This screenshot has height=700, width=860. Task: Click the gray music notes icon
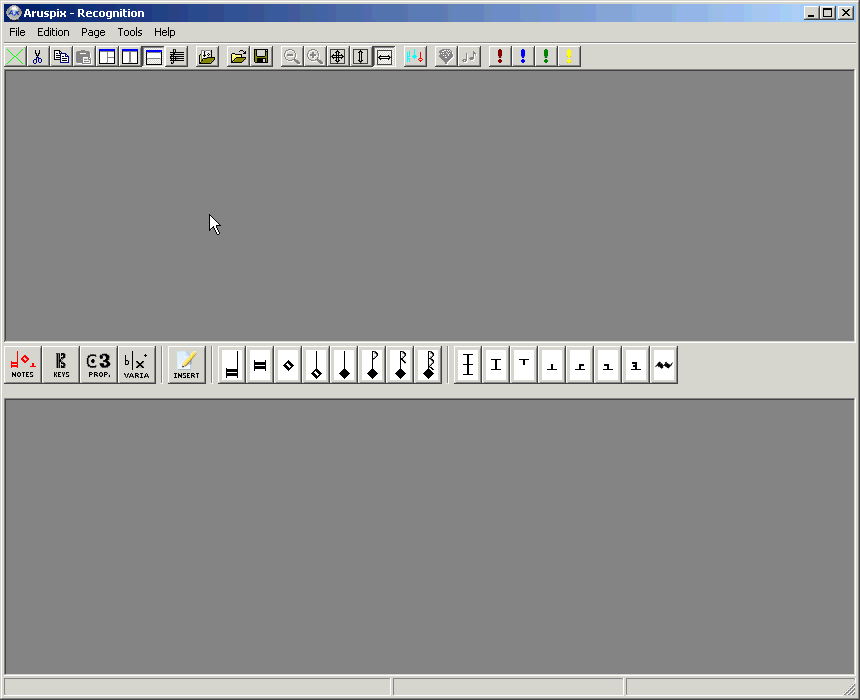click(x=469, y=57)
